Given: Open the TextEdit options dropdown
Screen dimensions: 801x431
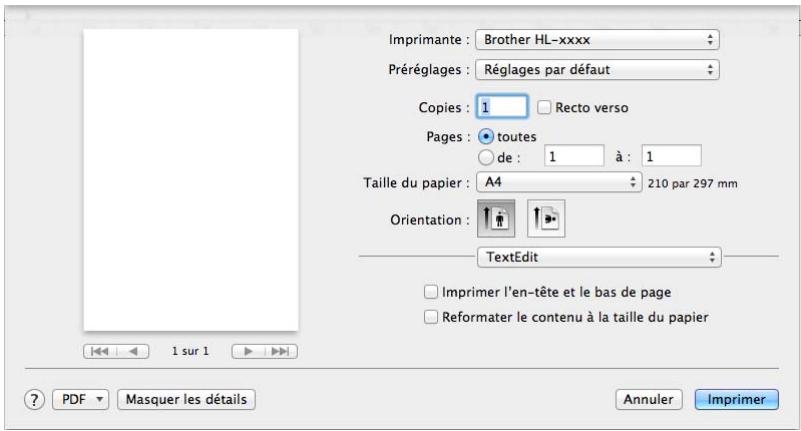Looking at the screenshot, I should coord(599,257).
